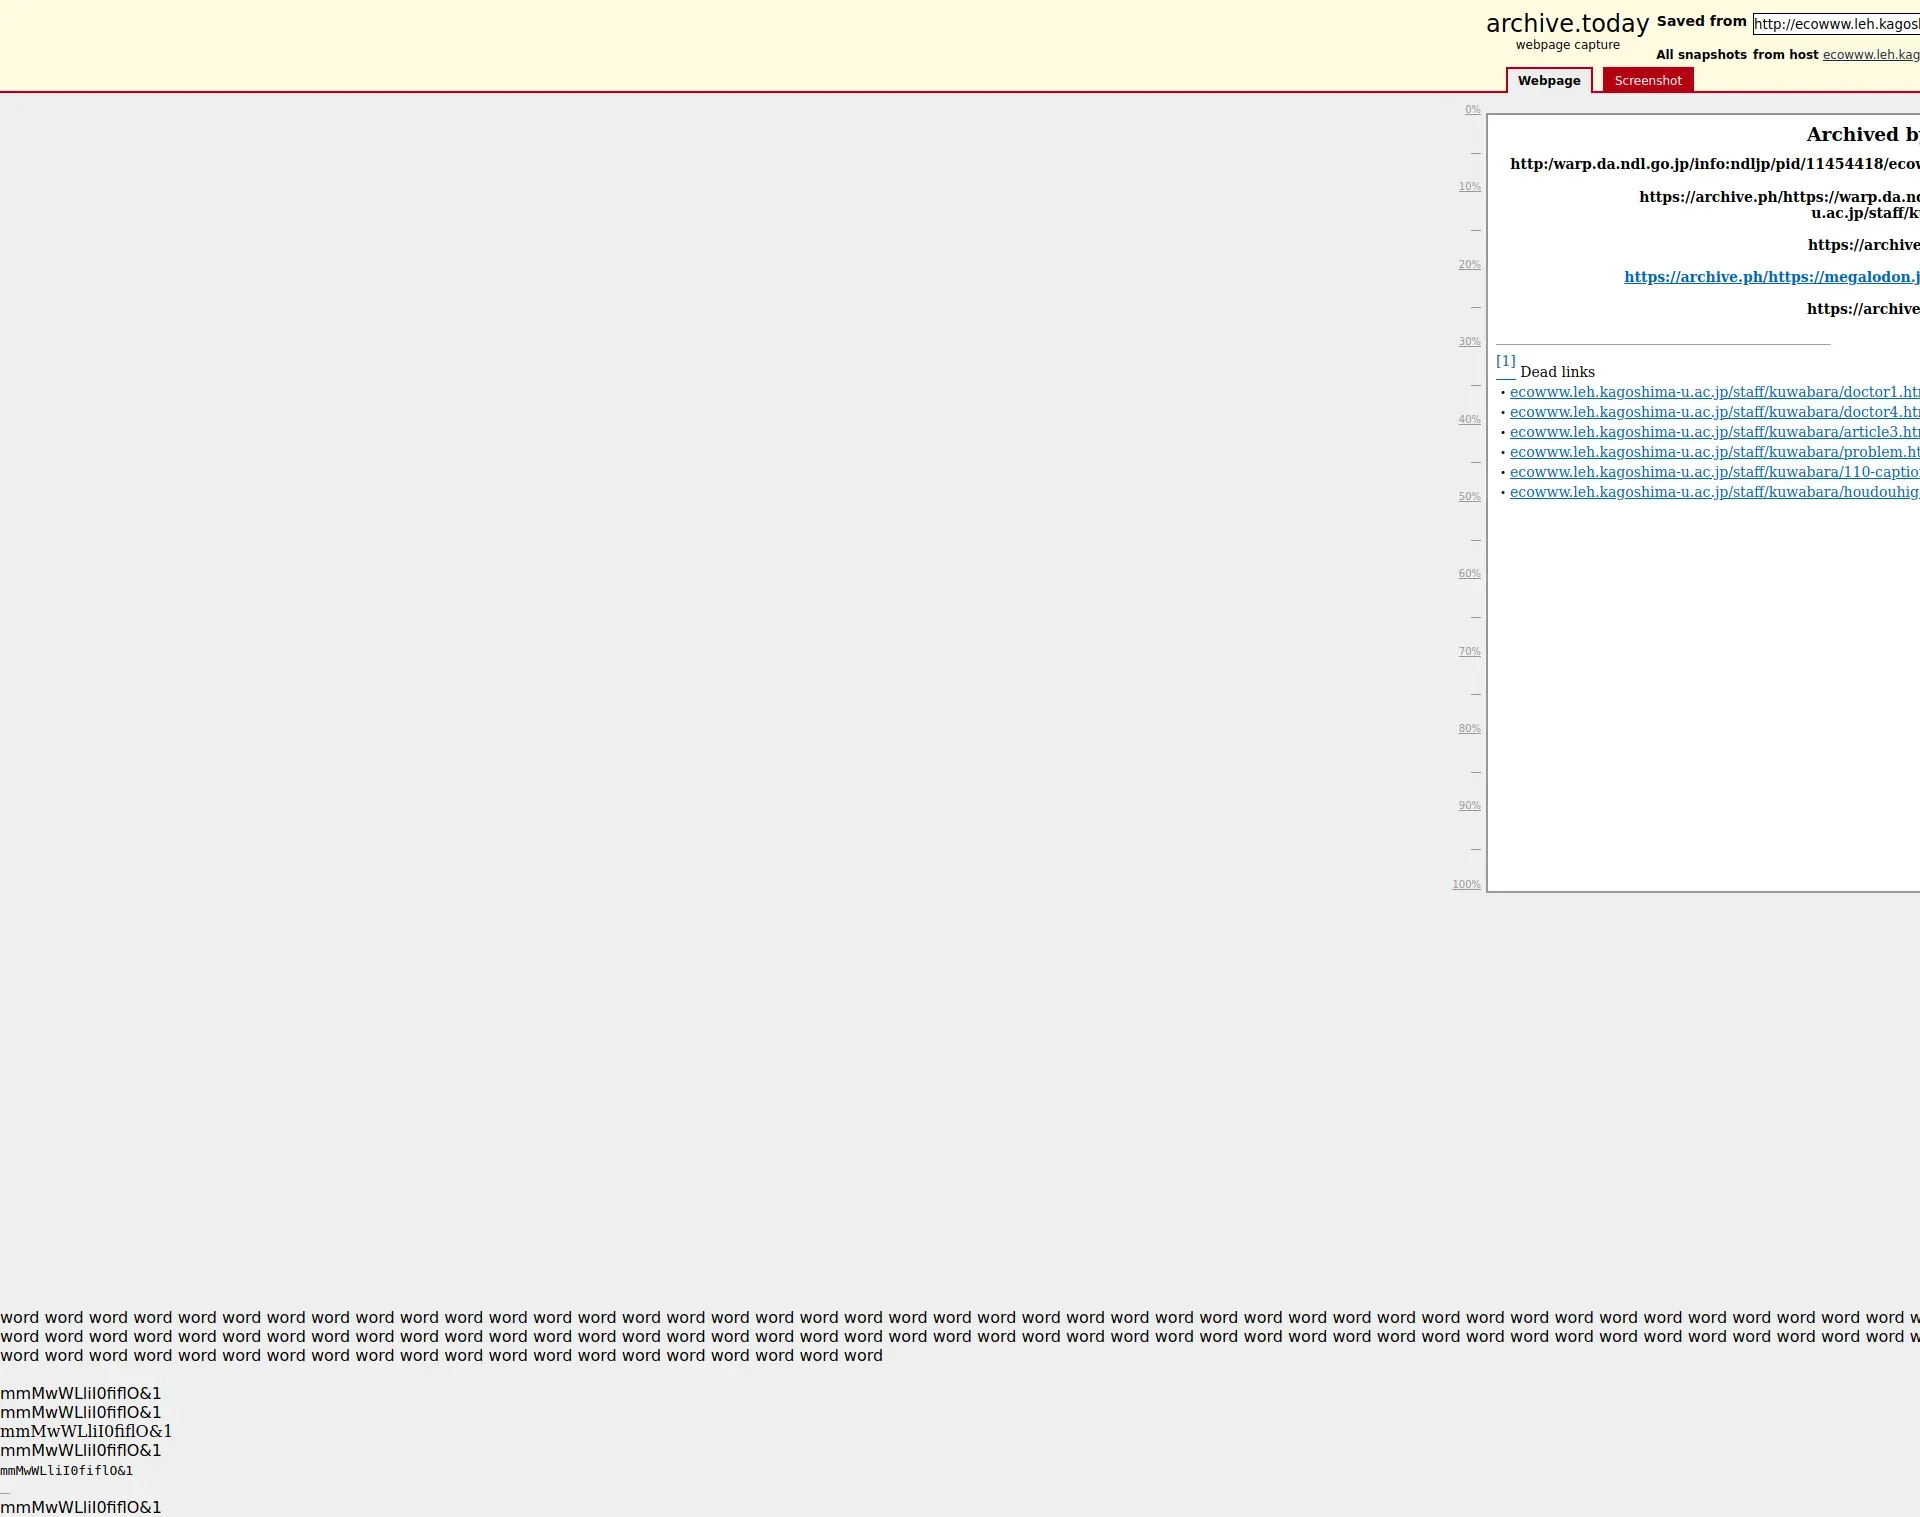The width and height of the screenshot is (1920, 1517).
Task: Open the problem page dead link
Action: coord(1714,452)
